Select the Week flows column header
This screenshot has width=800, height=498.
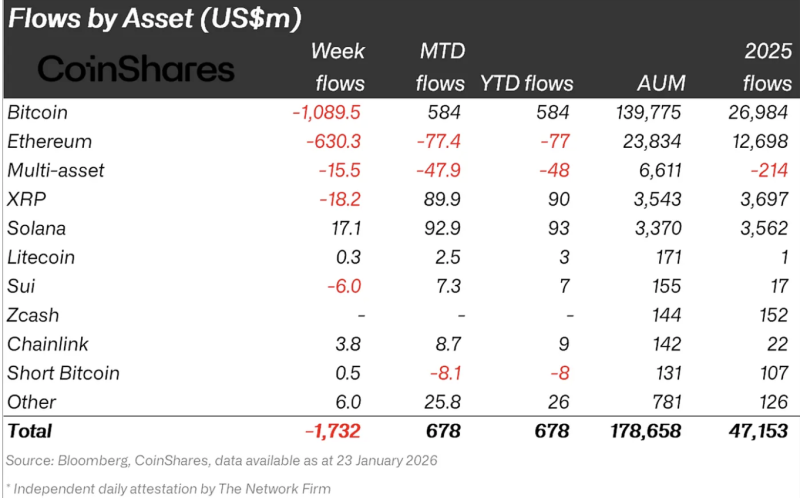tap(339, 67)
